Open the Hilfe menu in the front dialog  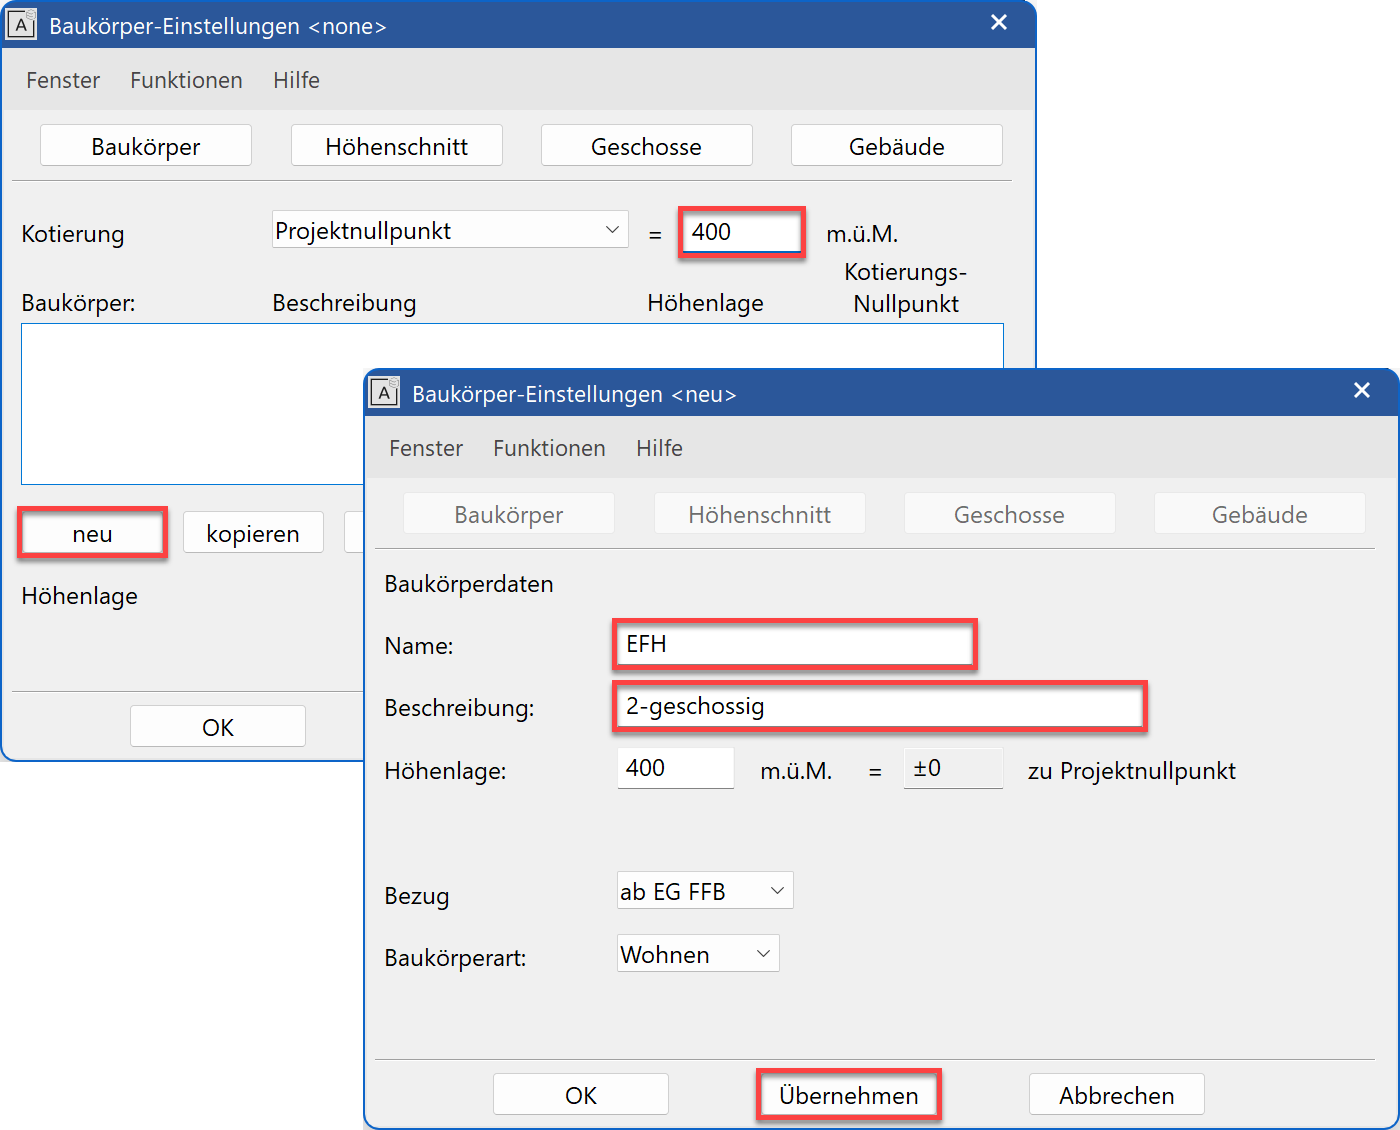tap(659, 448)
